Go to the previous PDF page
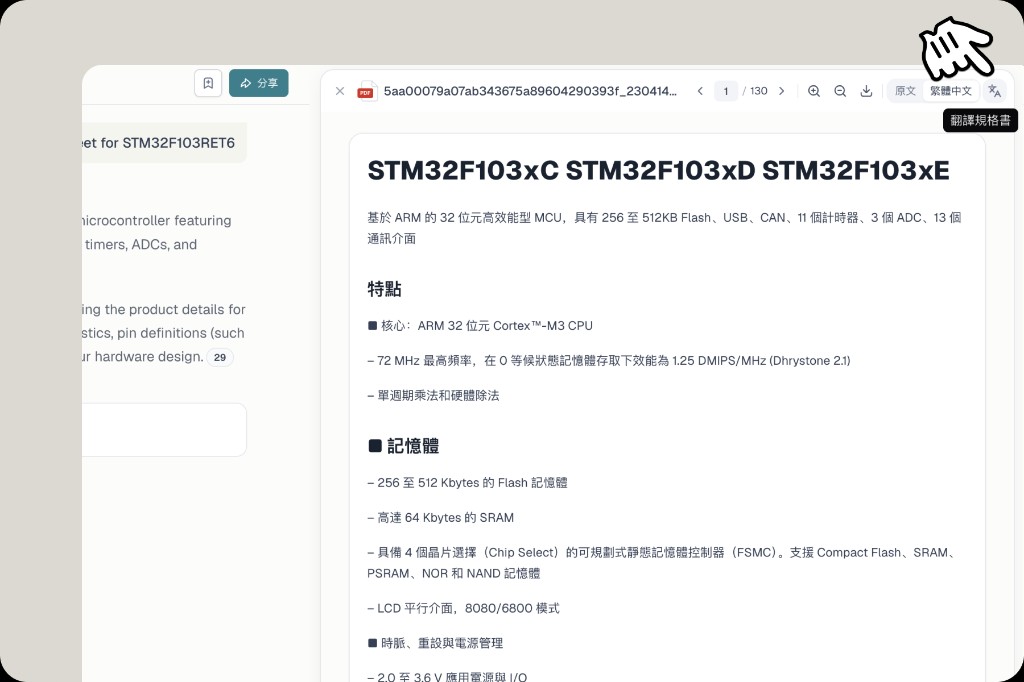The width and height of the screenshot is (1024, 682). pyautogui.click(x=700, y=91)
